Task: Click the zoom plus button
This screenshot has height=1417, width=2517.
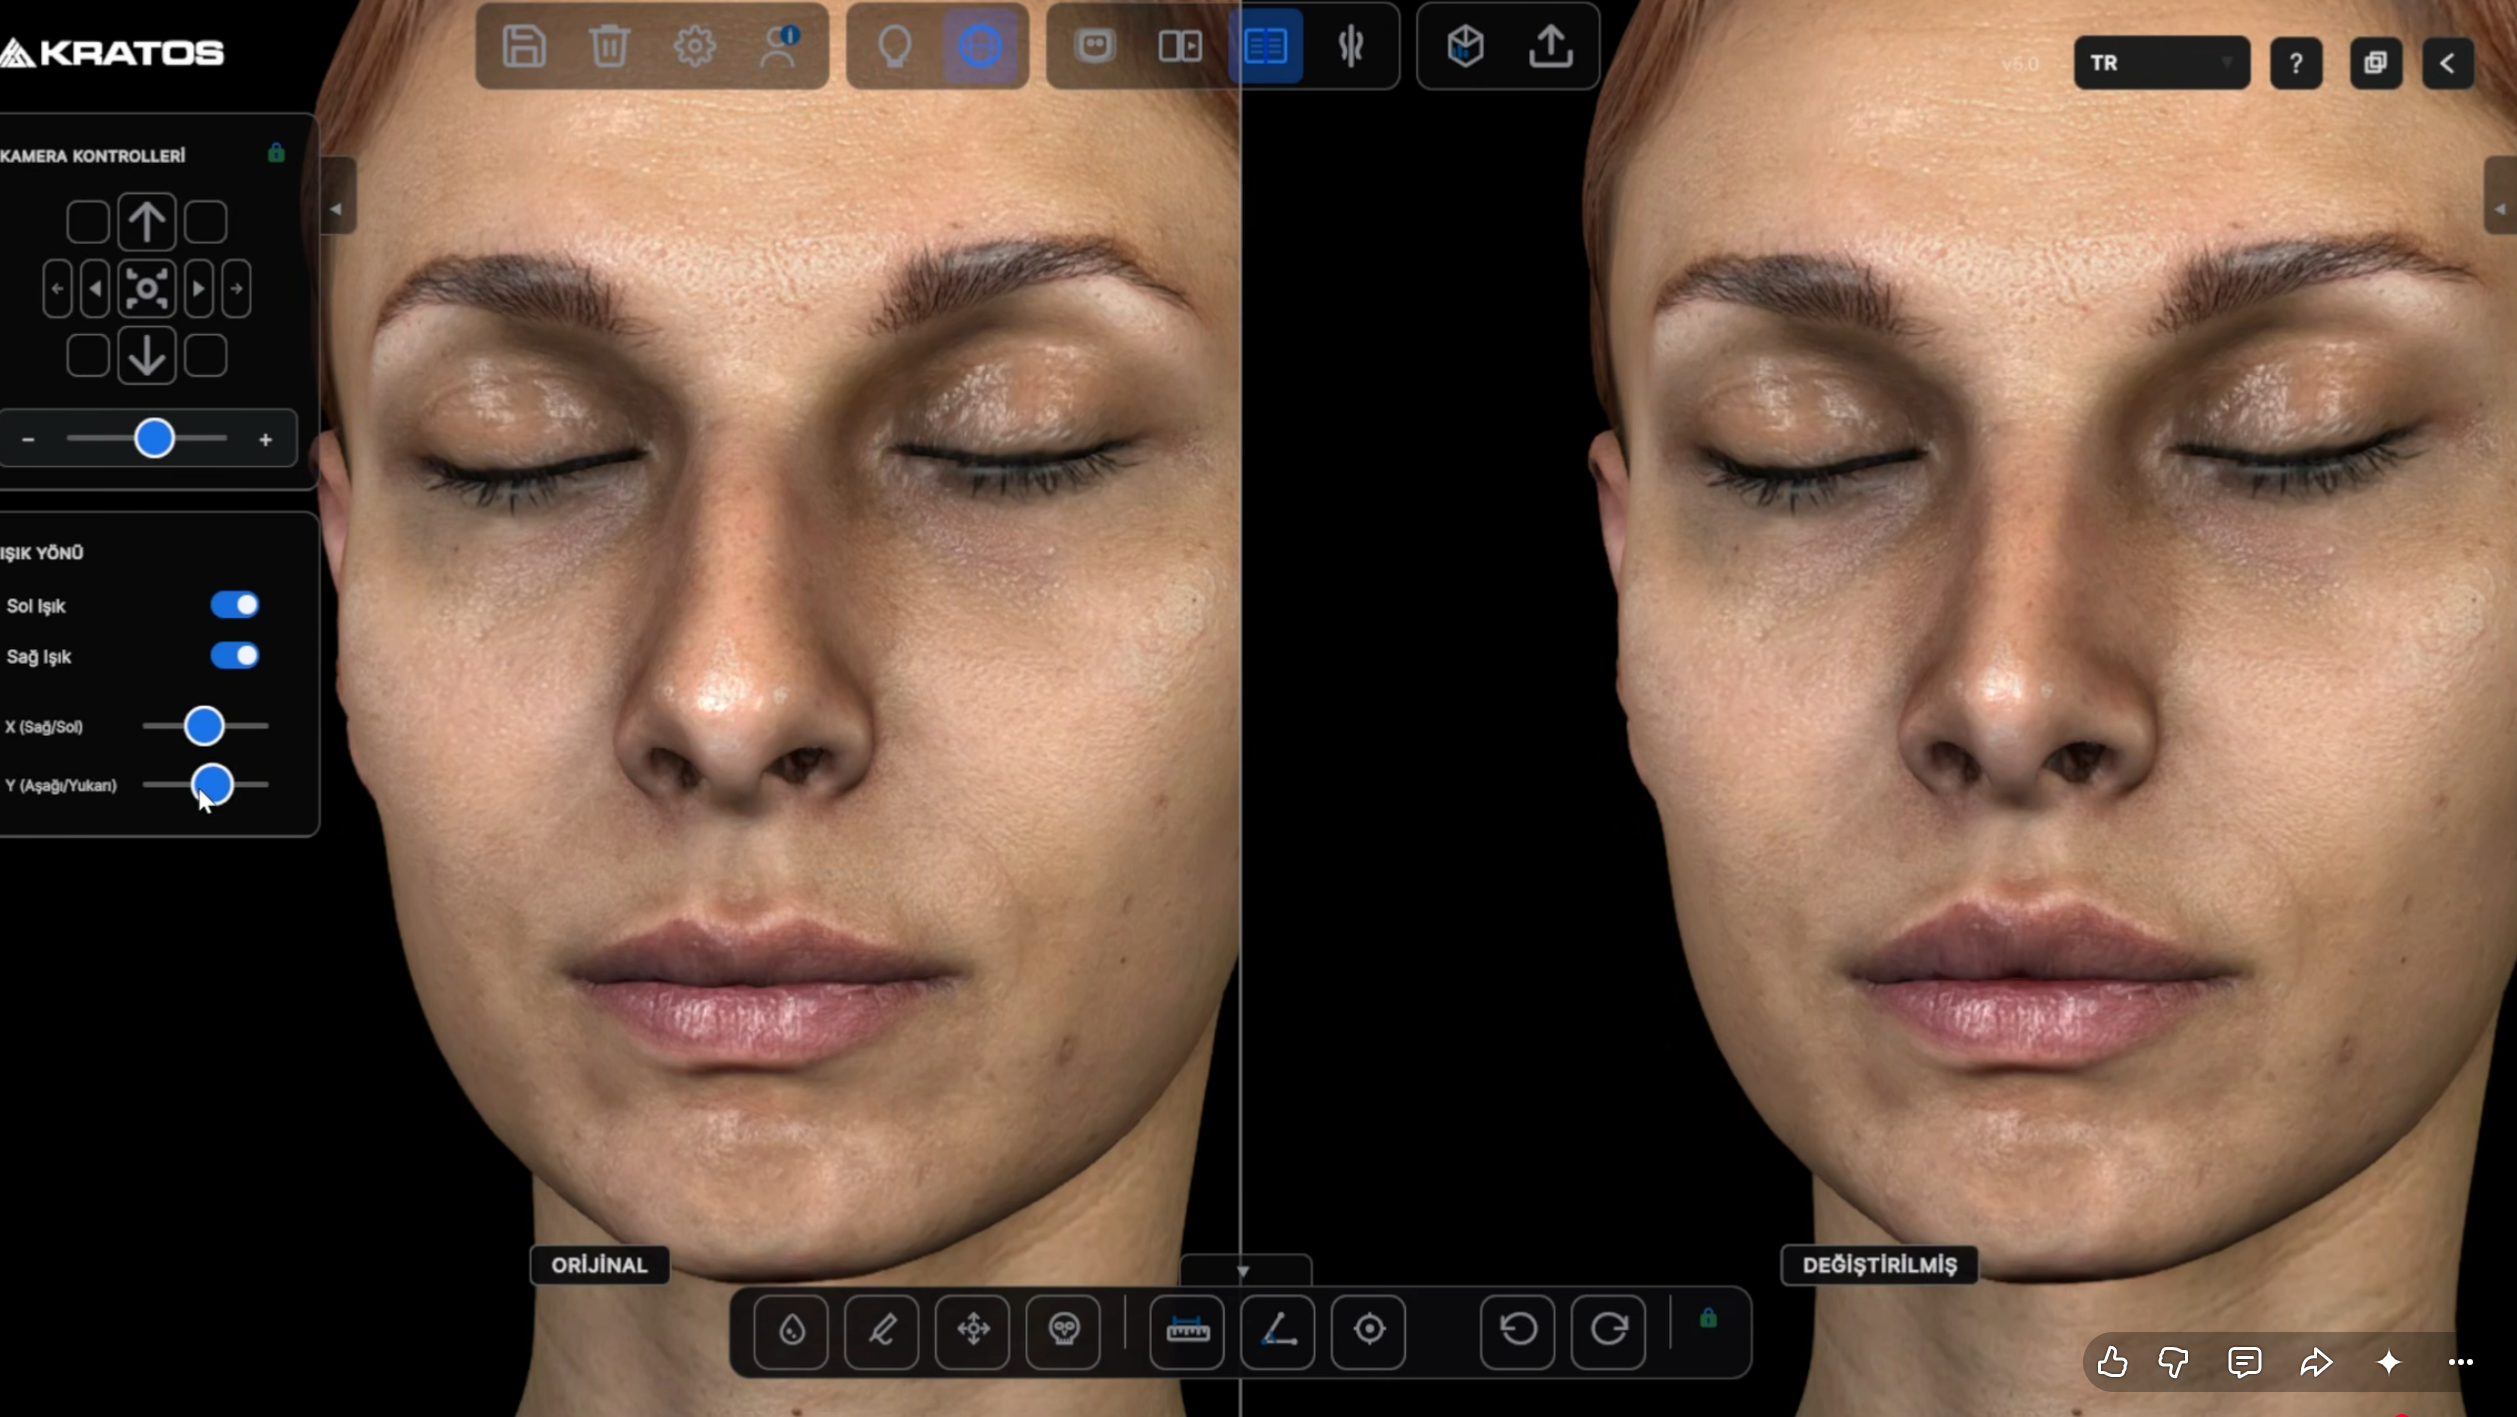Action: [265, 439]
